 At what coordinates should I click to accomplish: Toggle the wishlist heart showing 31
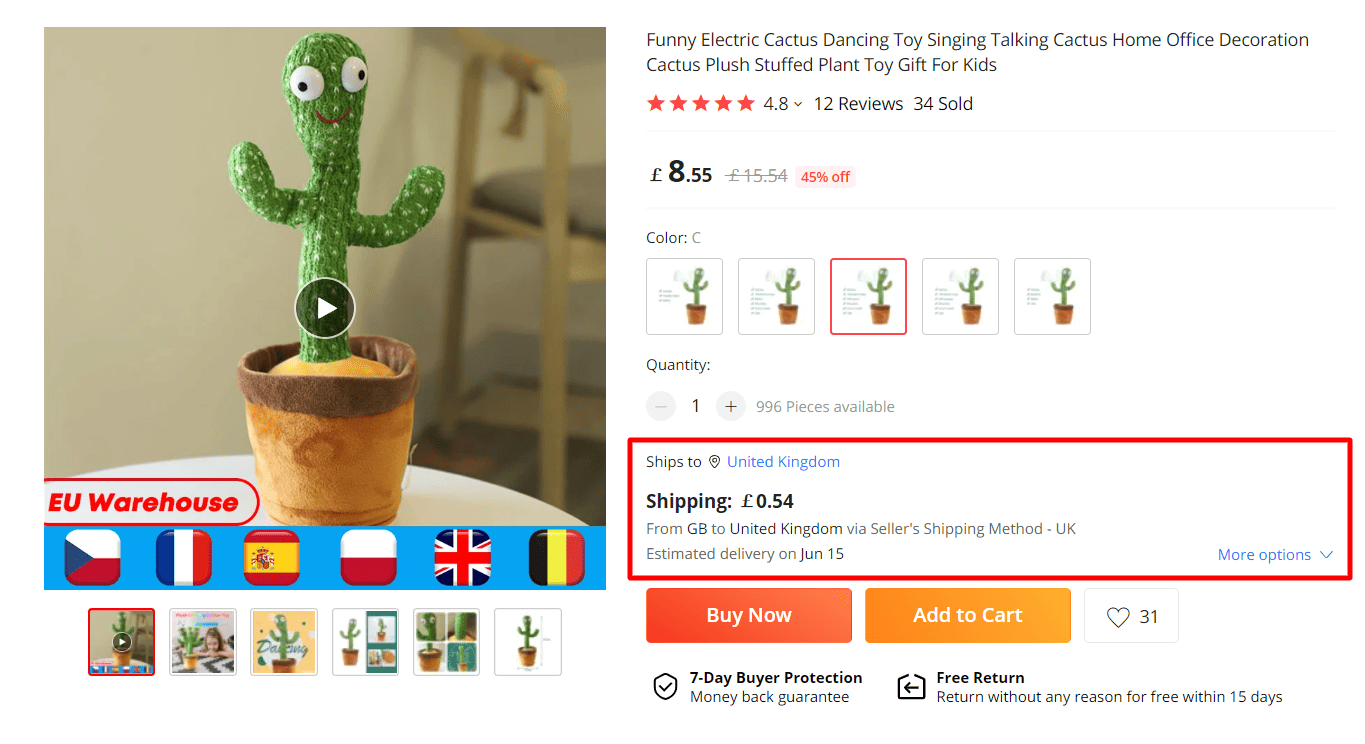pos(1131,615)
